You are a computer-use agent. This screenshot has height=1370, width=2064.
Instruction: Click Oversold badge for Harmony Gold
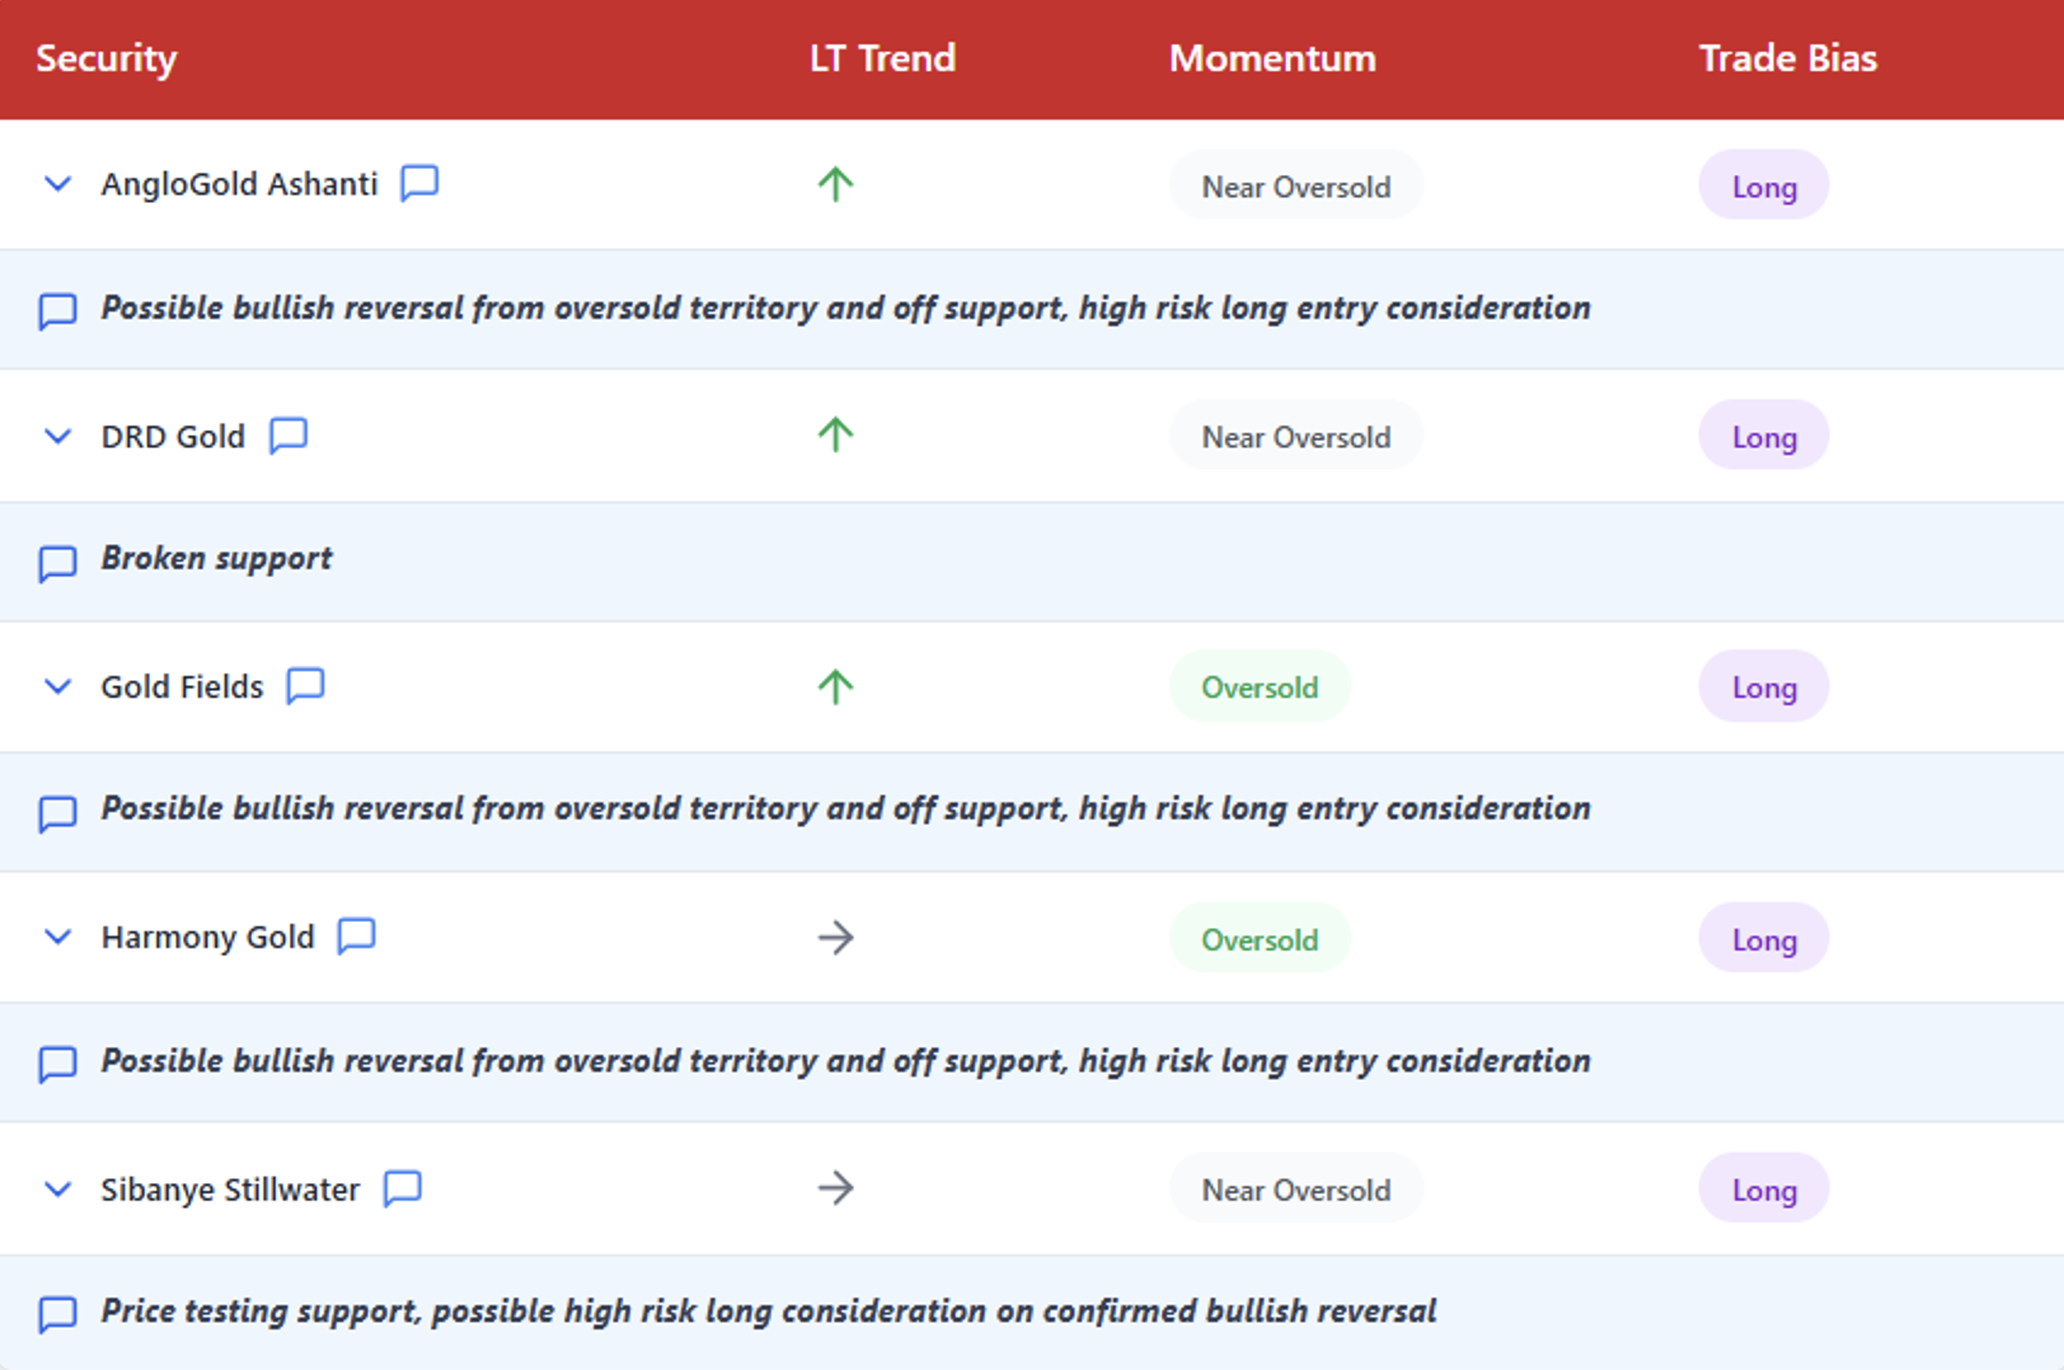click(1259, 939)
